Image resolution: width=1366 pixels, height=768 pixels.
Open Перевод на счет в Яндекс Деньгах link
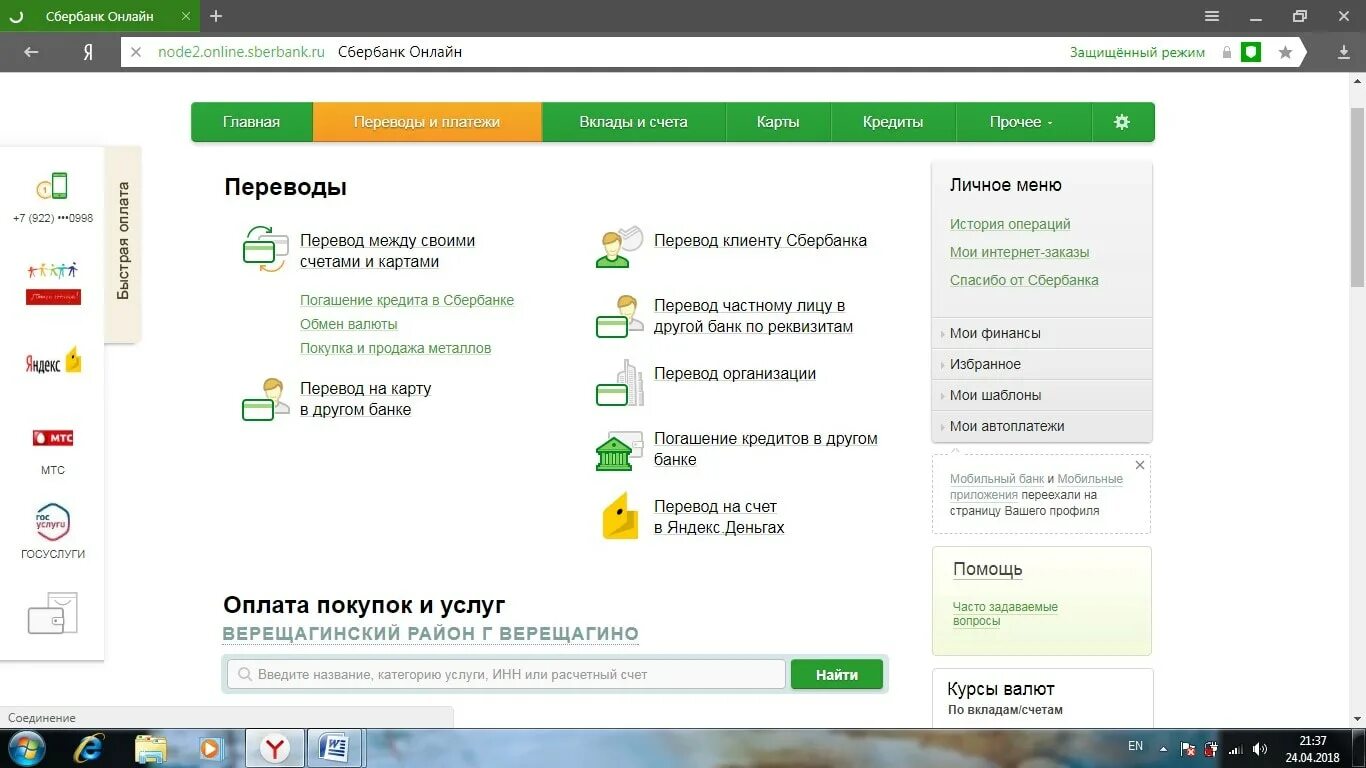(719, 517)
